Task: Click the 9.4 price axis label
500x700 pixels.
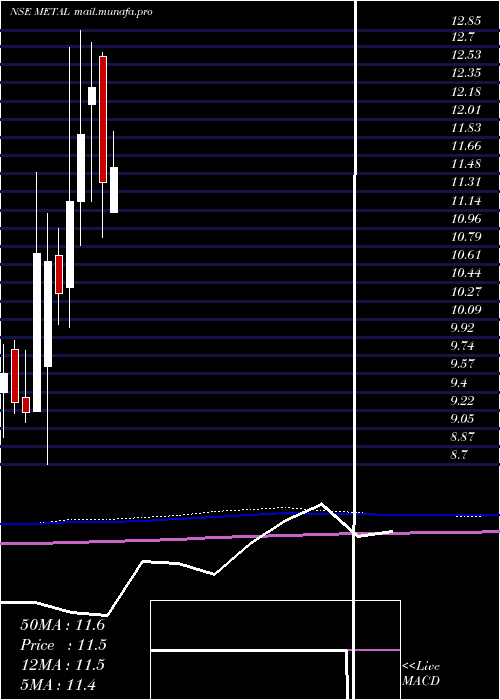Action: [459, 382]
